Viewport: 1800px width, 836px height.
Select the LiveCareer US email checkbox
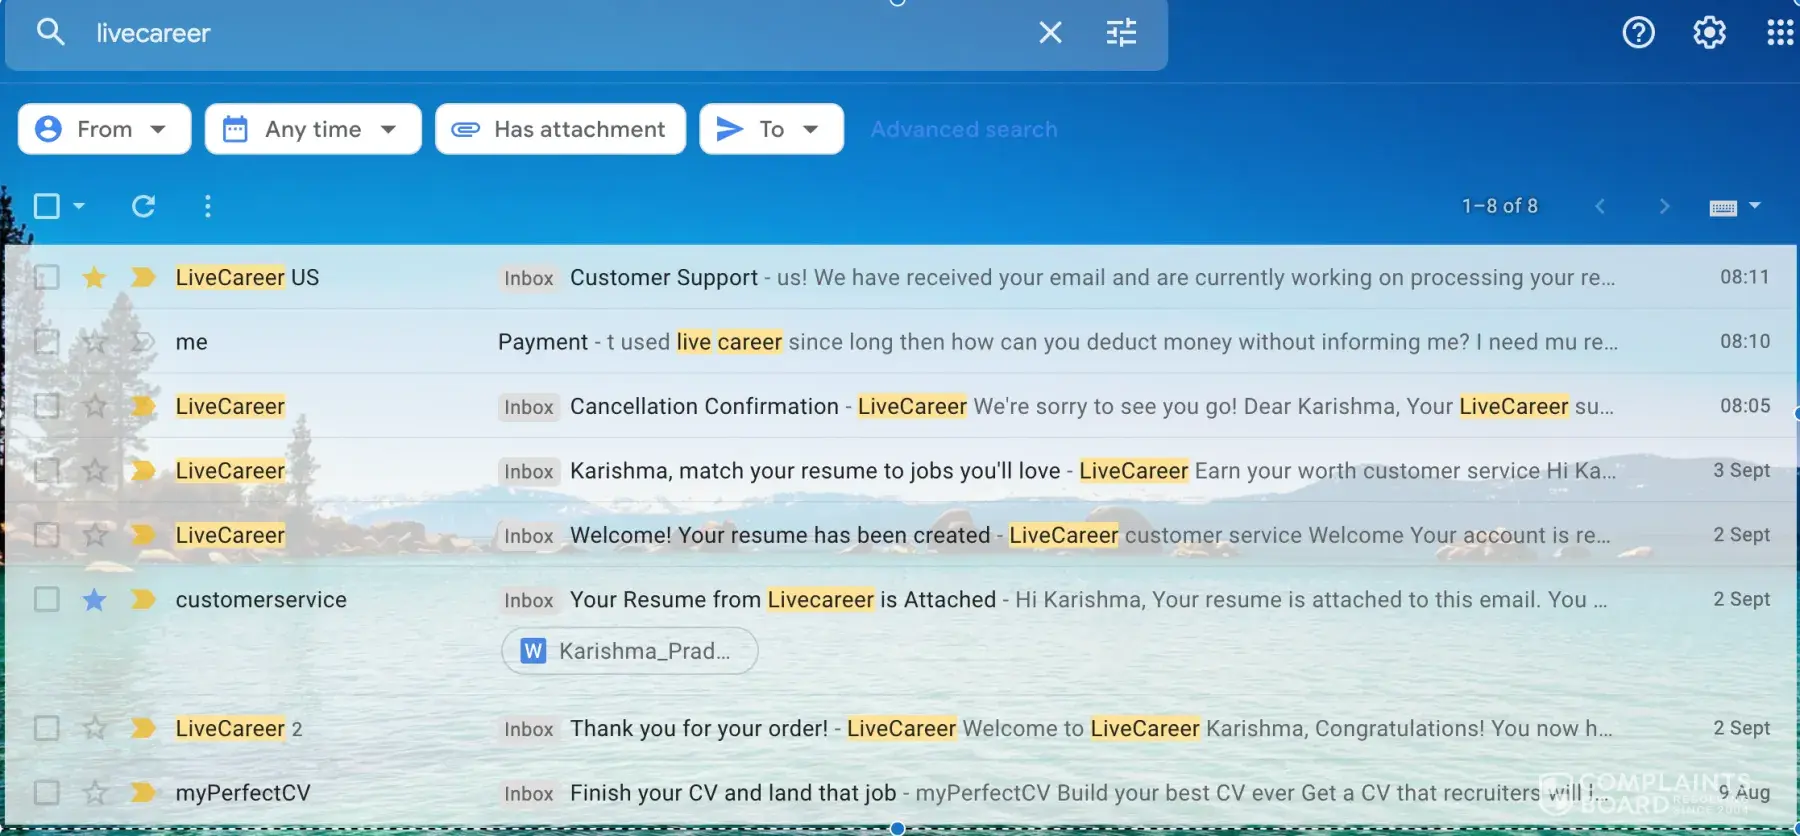[x=47, y=277]
